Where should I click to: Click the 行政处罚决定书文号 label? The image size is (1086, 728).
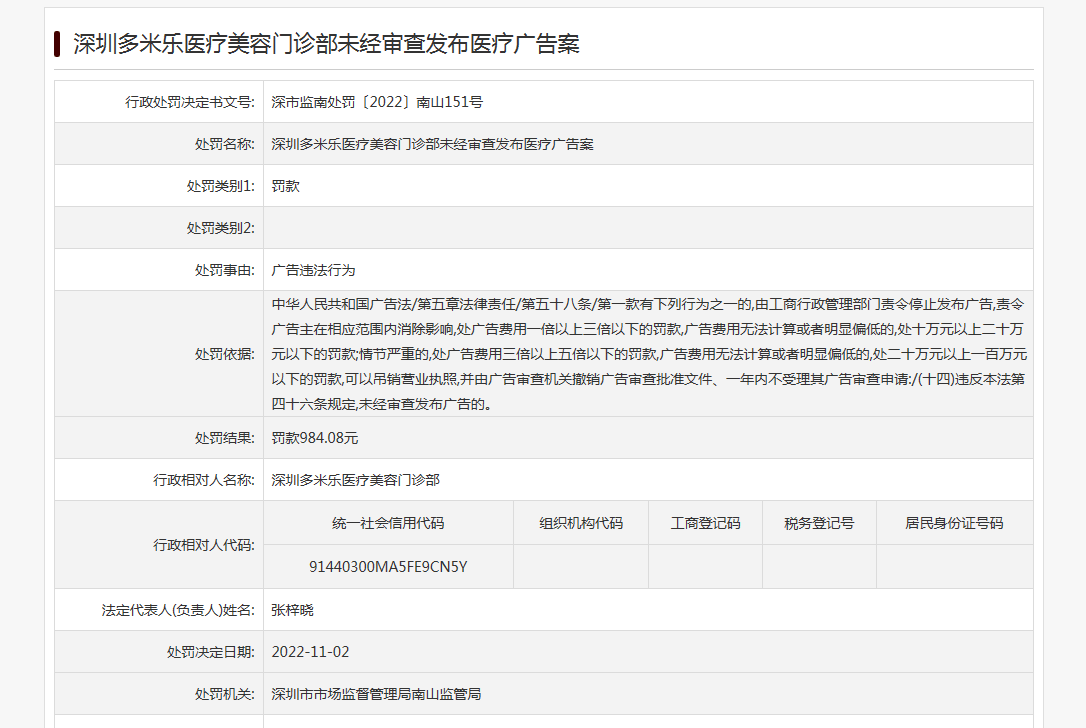click(x=190, y=102)
